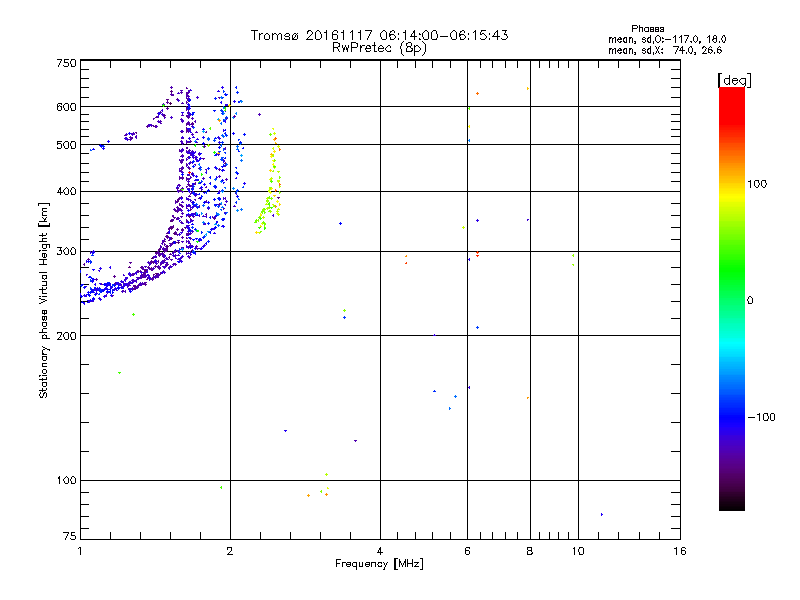This screenshot has width=800, height=600.
Task: Click the "Frequency [MHz]" axis title
Action: tap(379, 564)
